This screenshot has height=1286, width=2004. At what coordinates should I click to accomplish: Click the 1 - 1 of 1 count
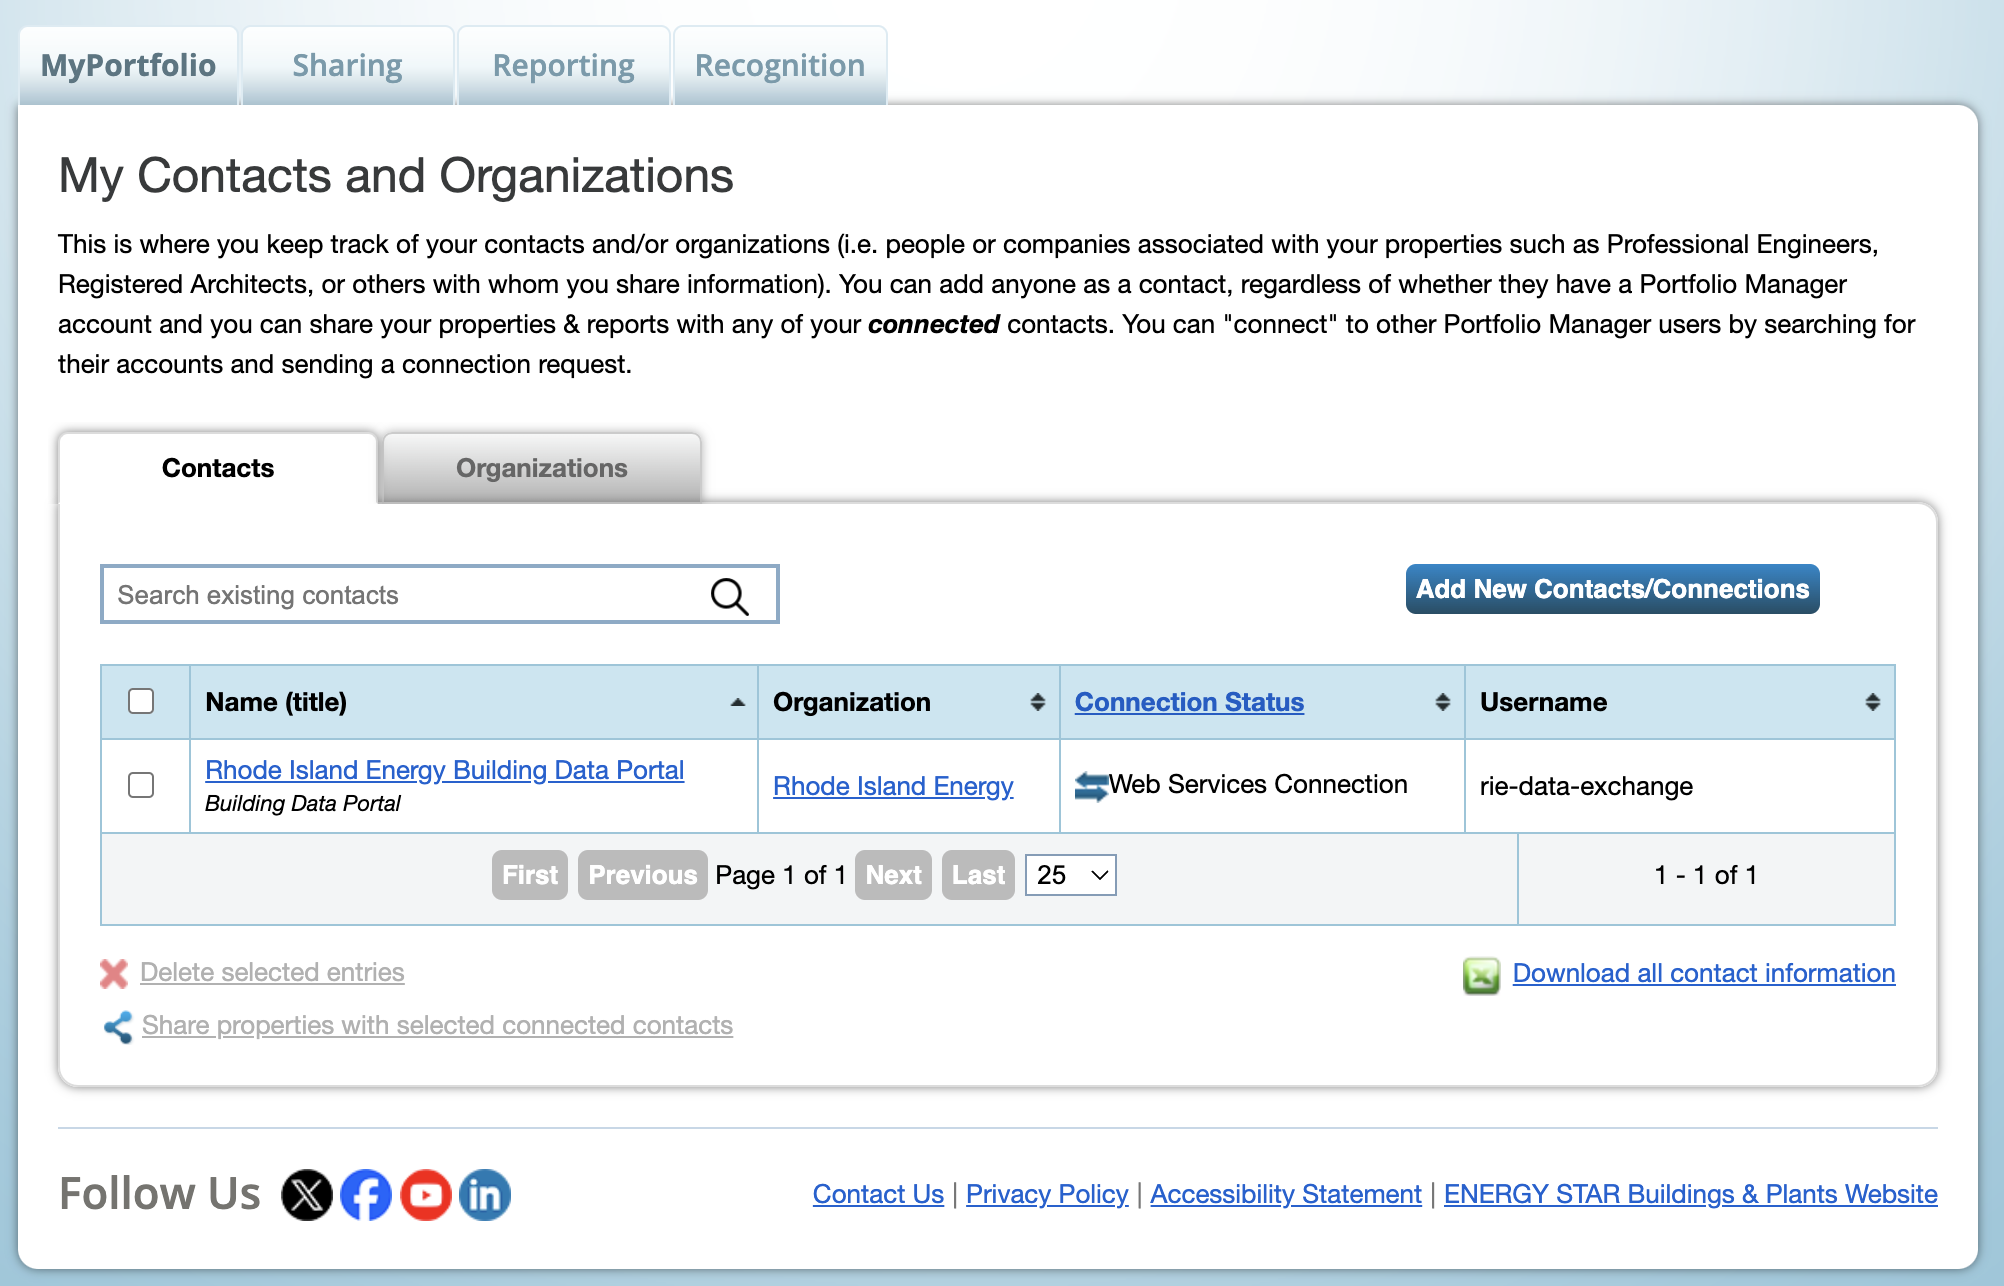tap(1705, 875)
